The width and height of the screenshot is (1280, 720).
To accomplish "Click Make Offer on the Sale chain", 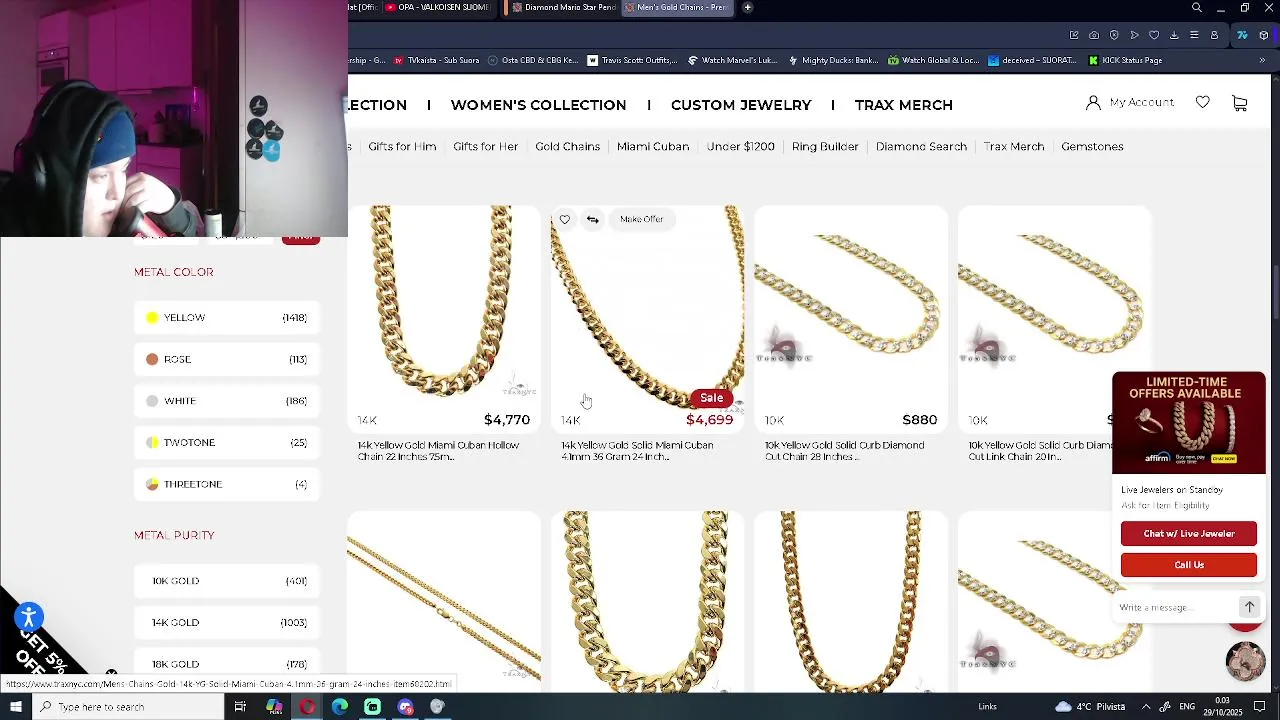I will 641,219.
